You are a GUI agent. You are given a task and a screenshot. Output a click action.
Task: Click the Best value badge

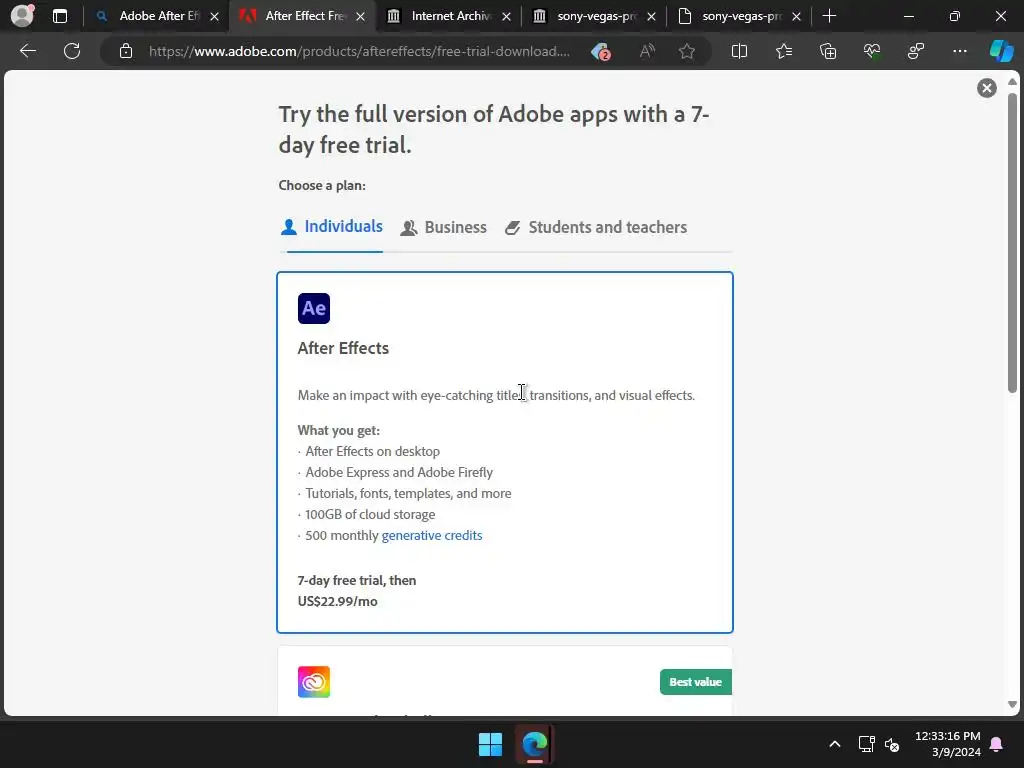(696, 682)
